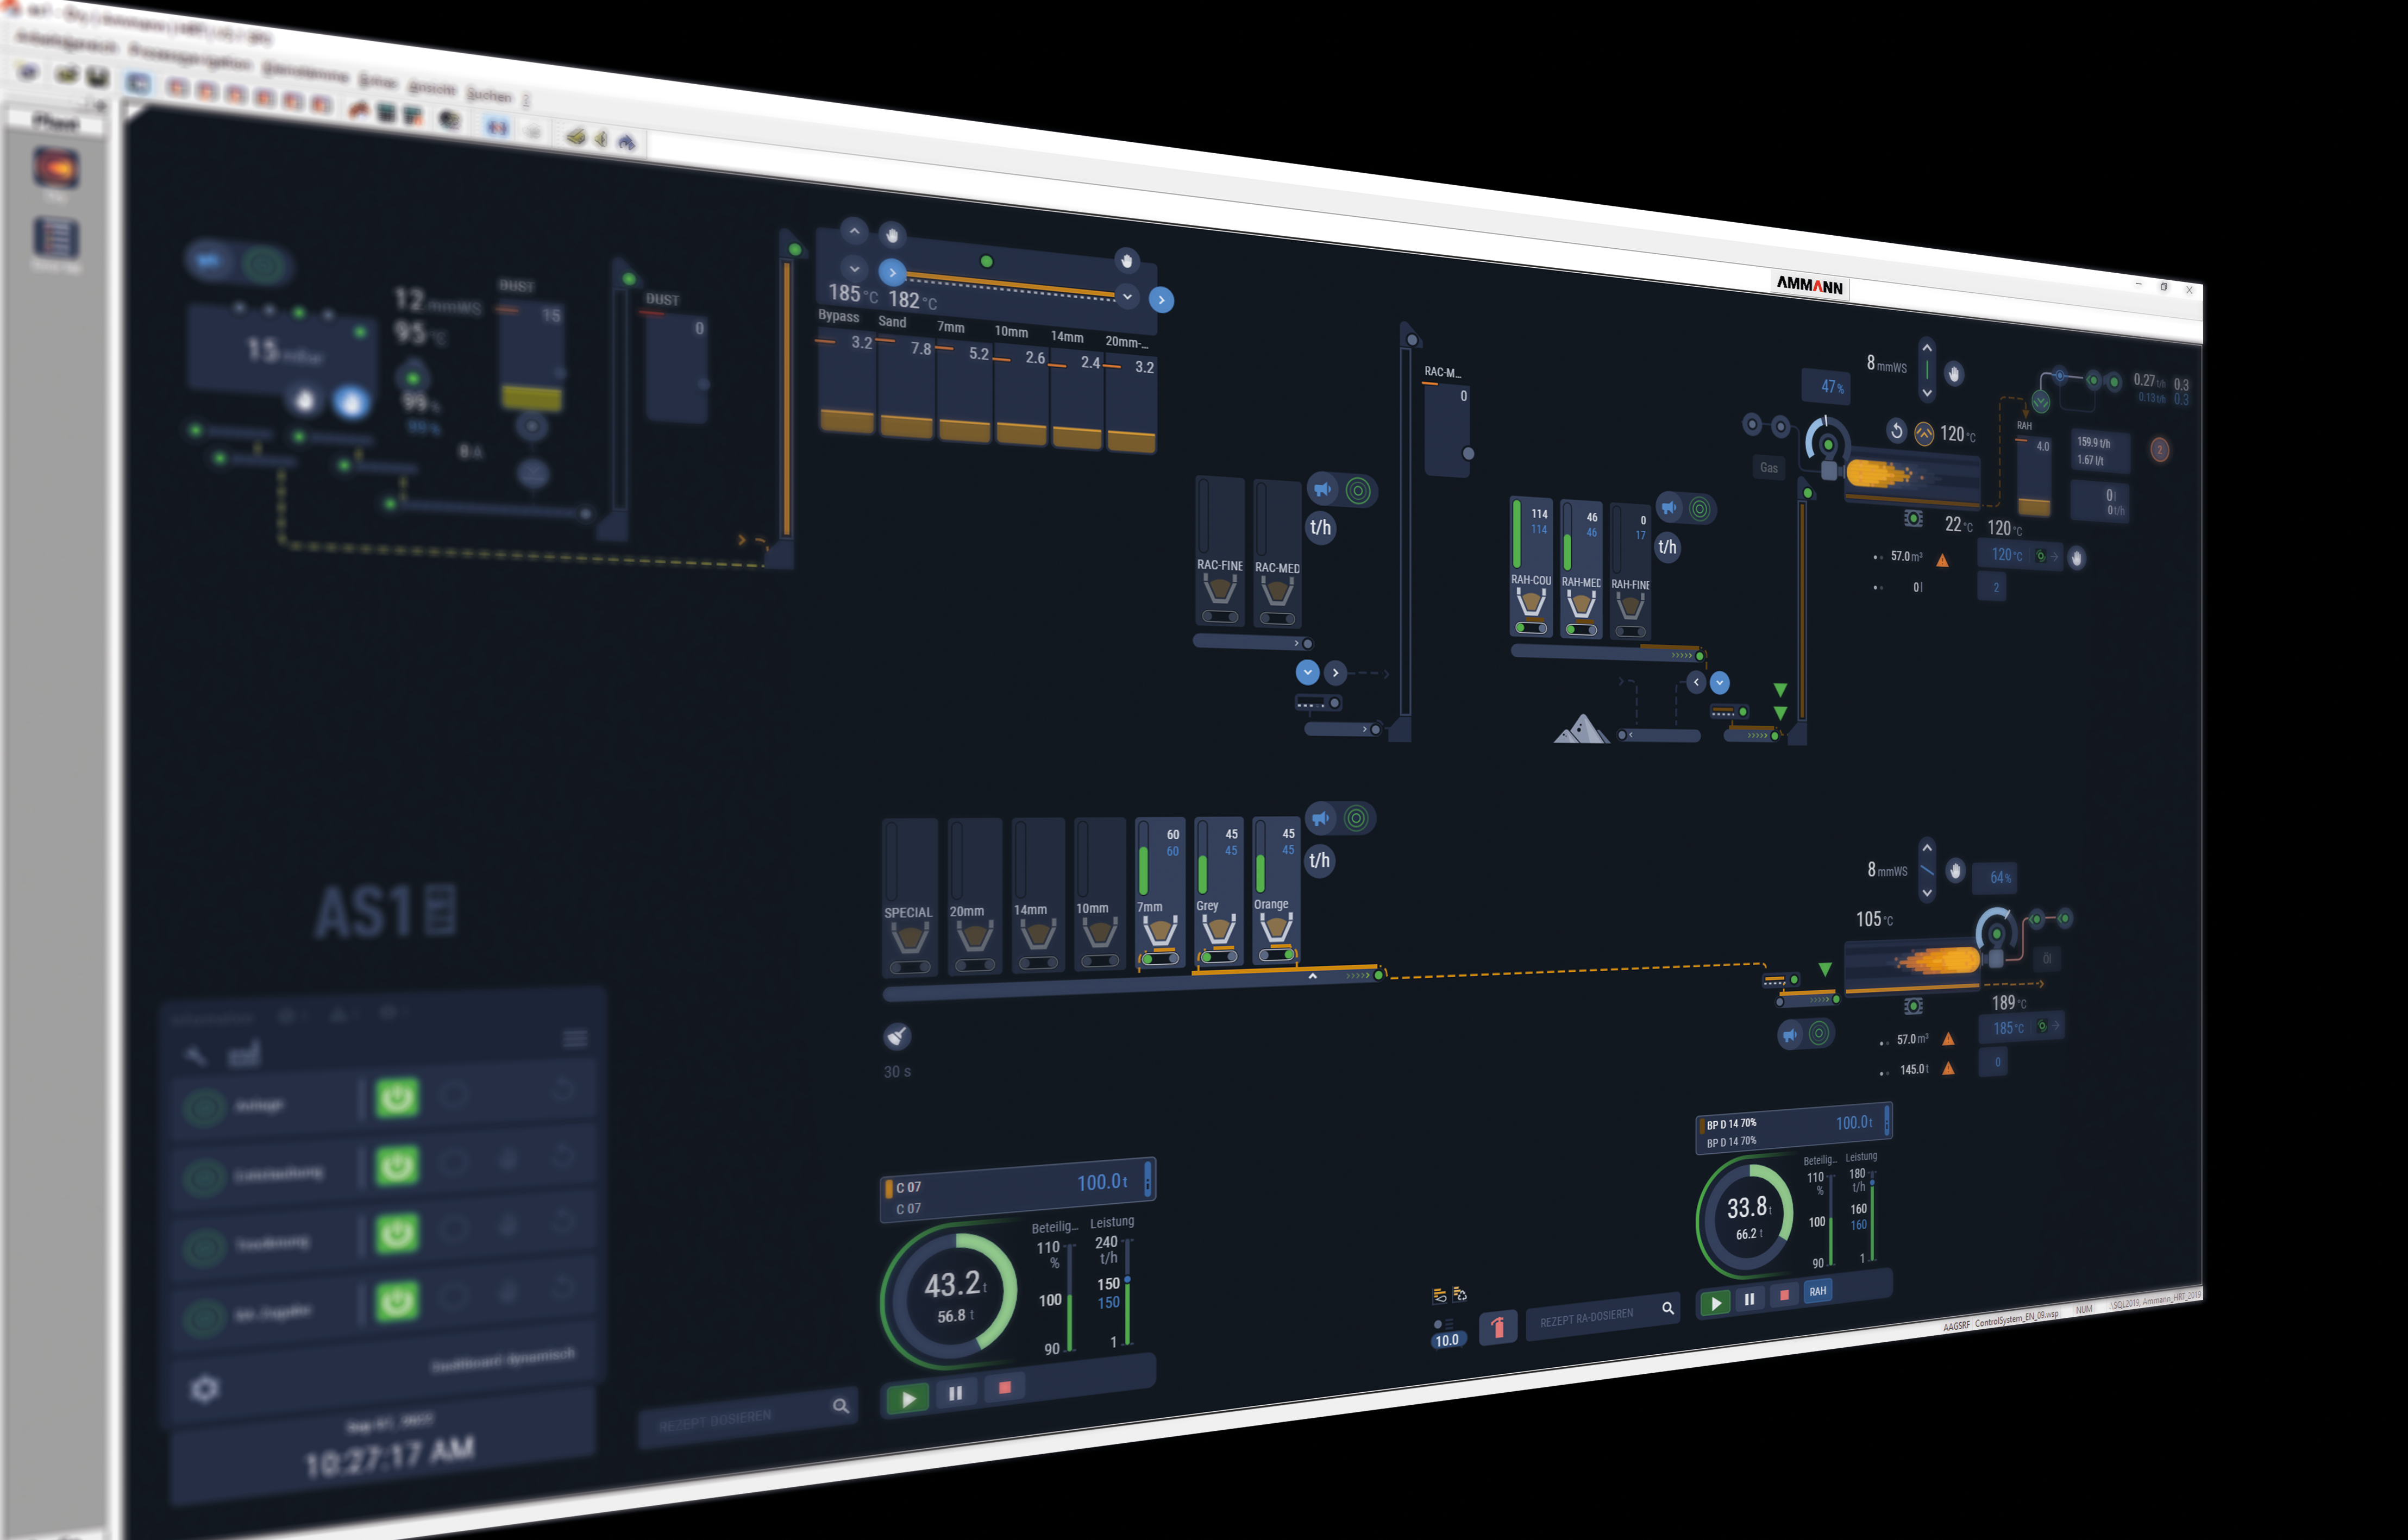Click the green double-down valve icon above RAH

[x=2041, y=401]
